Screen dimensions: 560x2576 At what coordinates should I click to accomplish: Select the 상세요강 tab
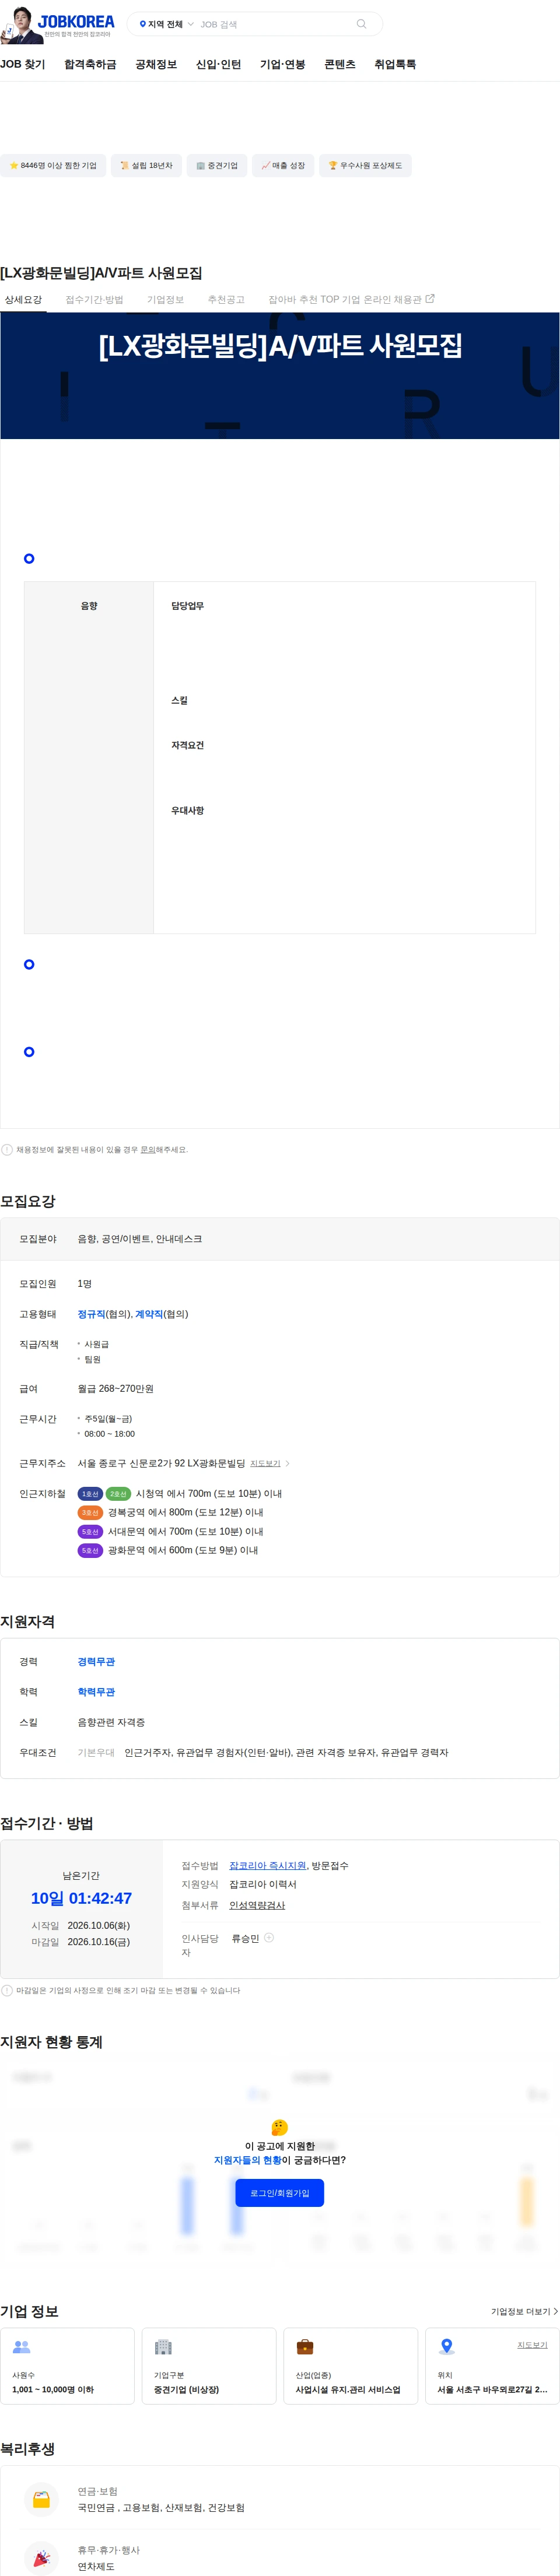[x=23, y=300]
